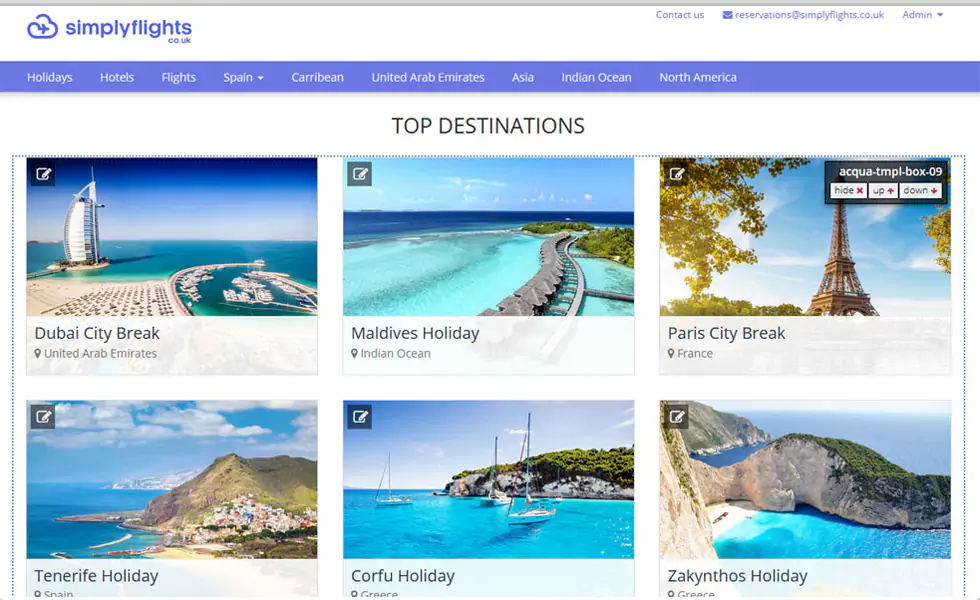Move template box down
This screenshot has width=980, height=600.
(921, 190)
